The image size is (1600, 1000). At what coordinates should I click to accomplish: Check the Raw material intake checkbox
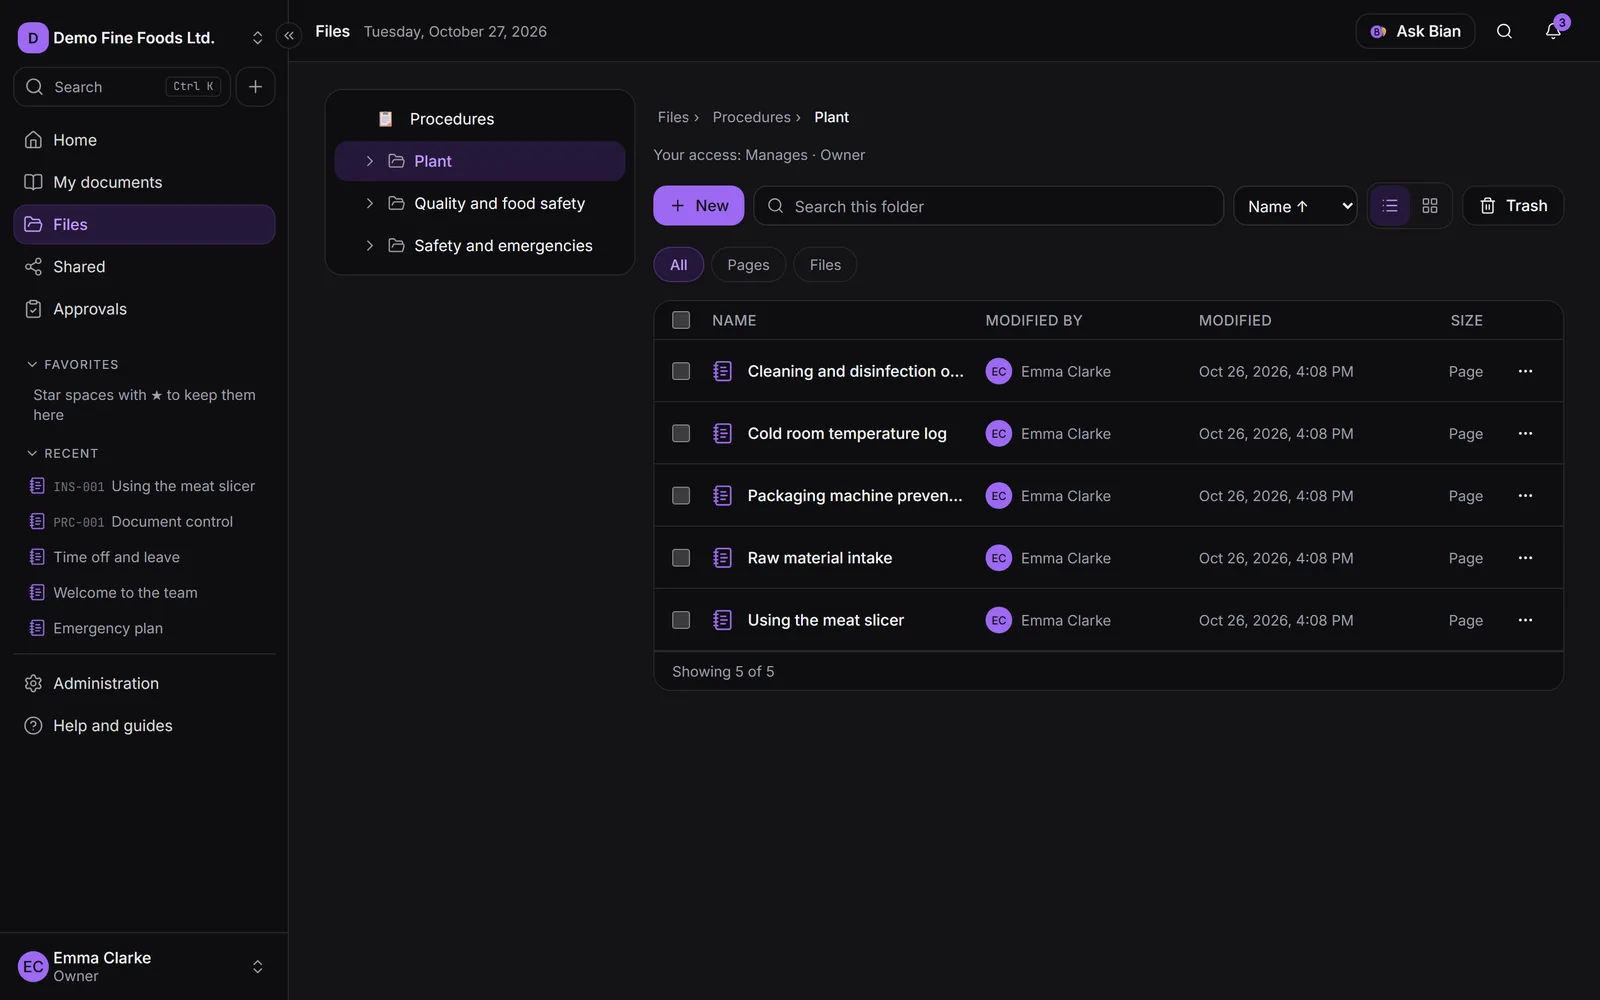pyautogui.click(x=681, y=558)
